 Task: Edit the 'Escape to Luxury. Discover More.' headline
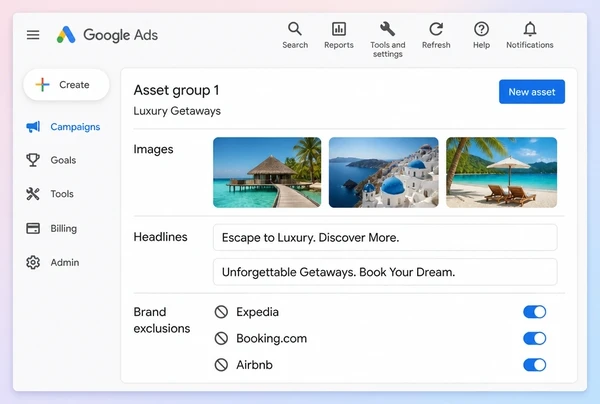[385, 238]
